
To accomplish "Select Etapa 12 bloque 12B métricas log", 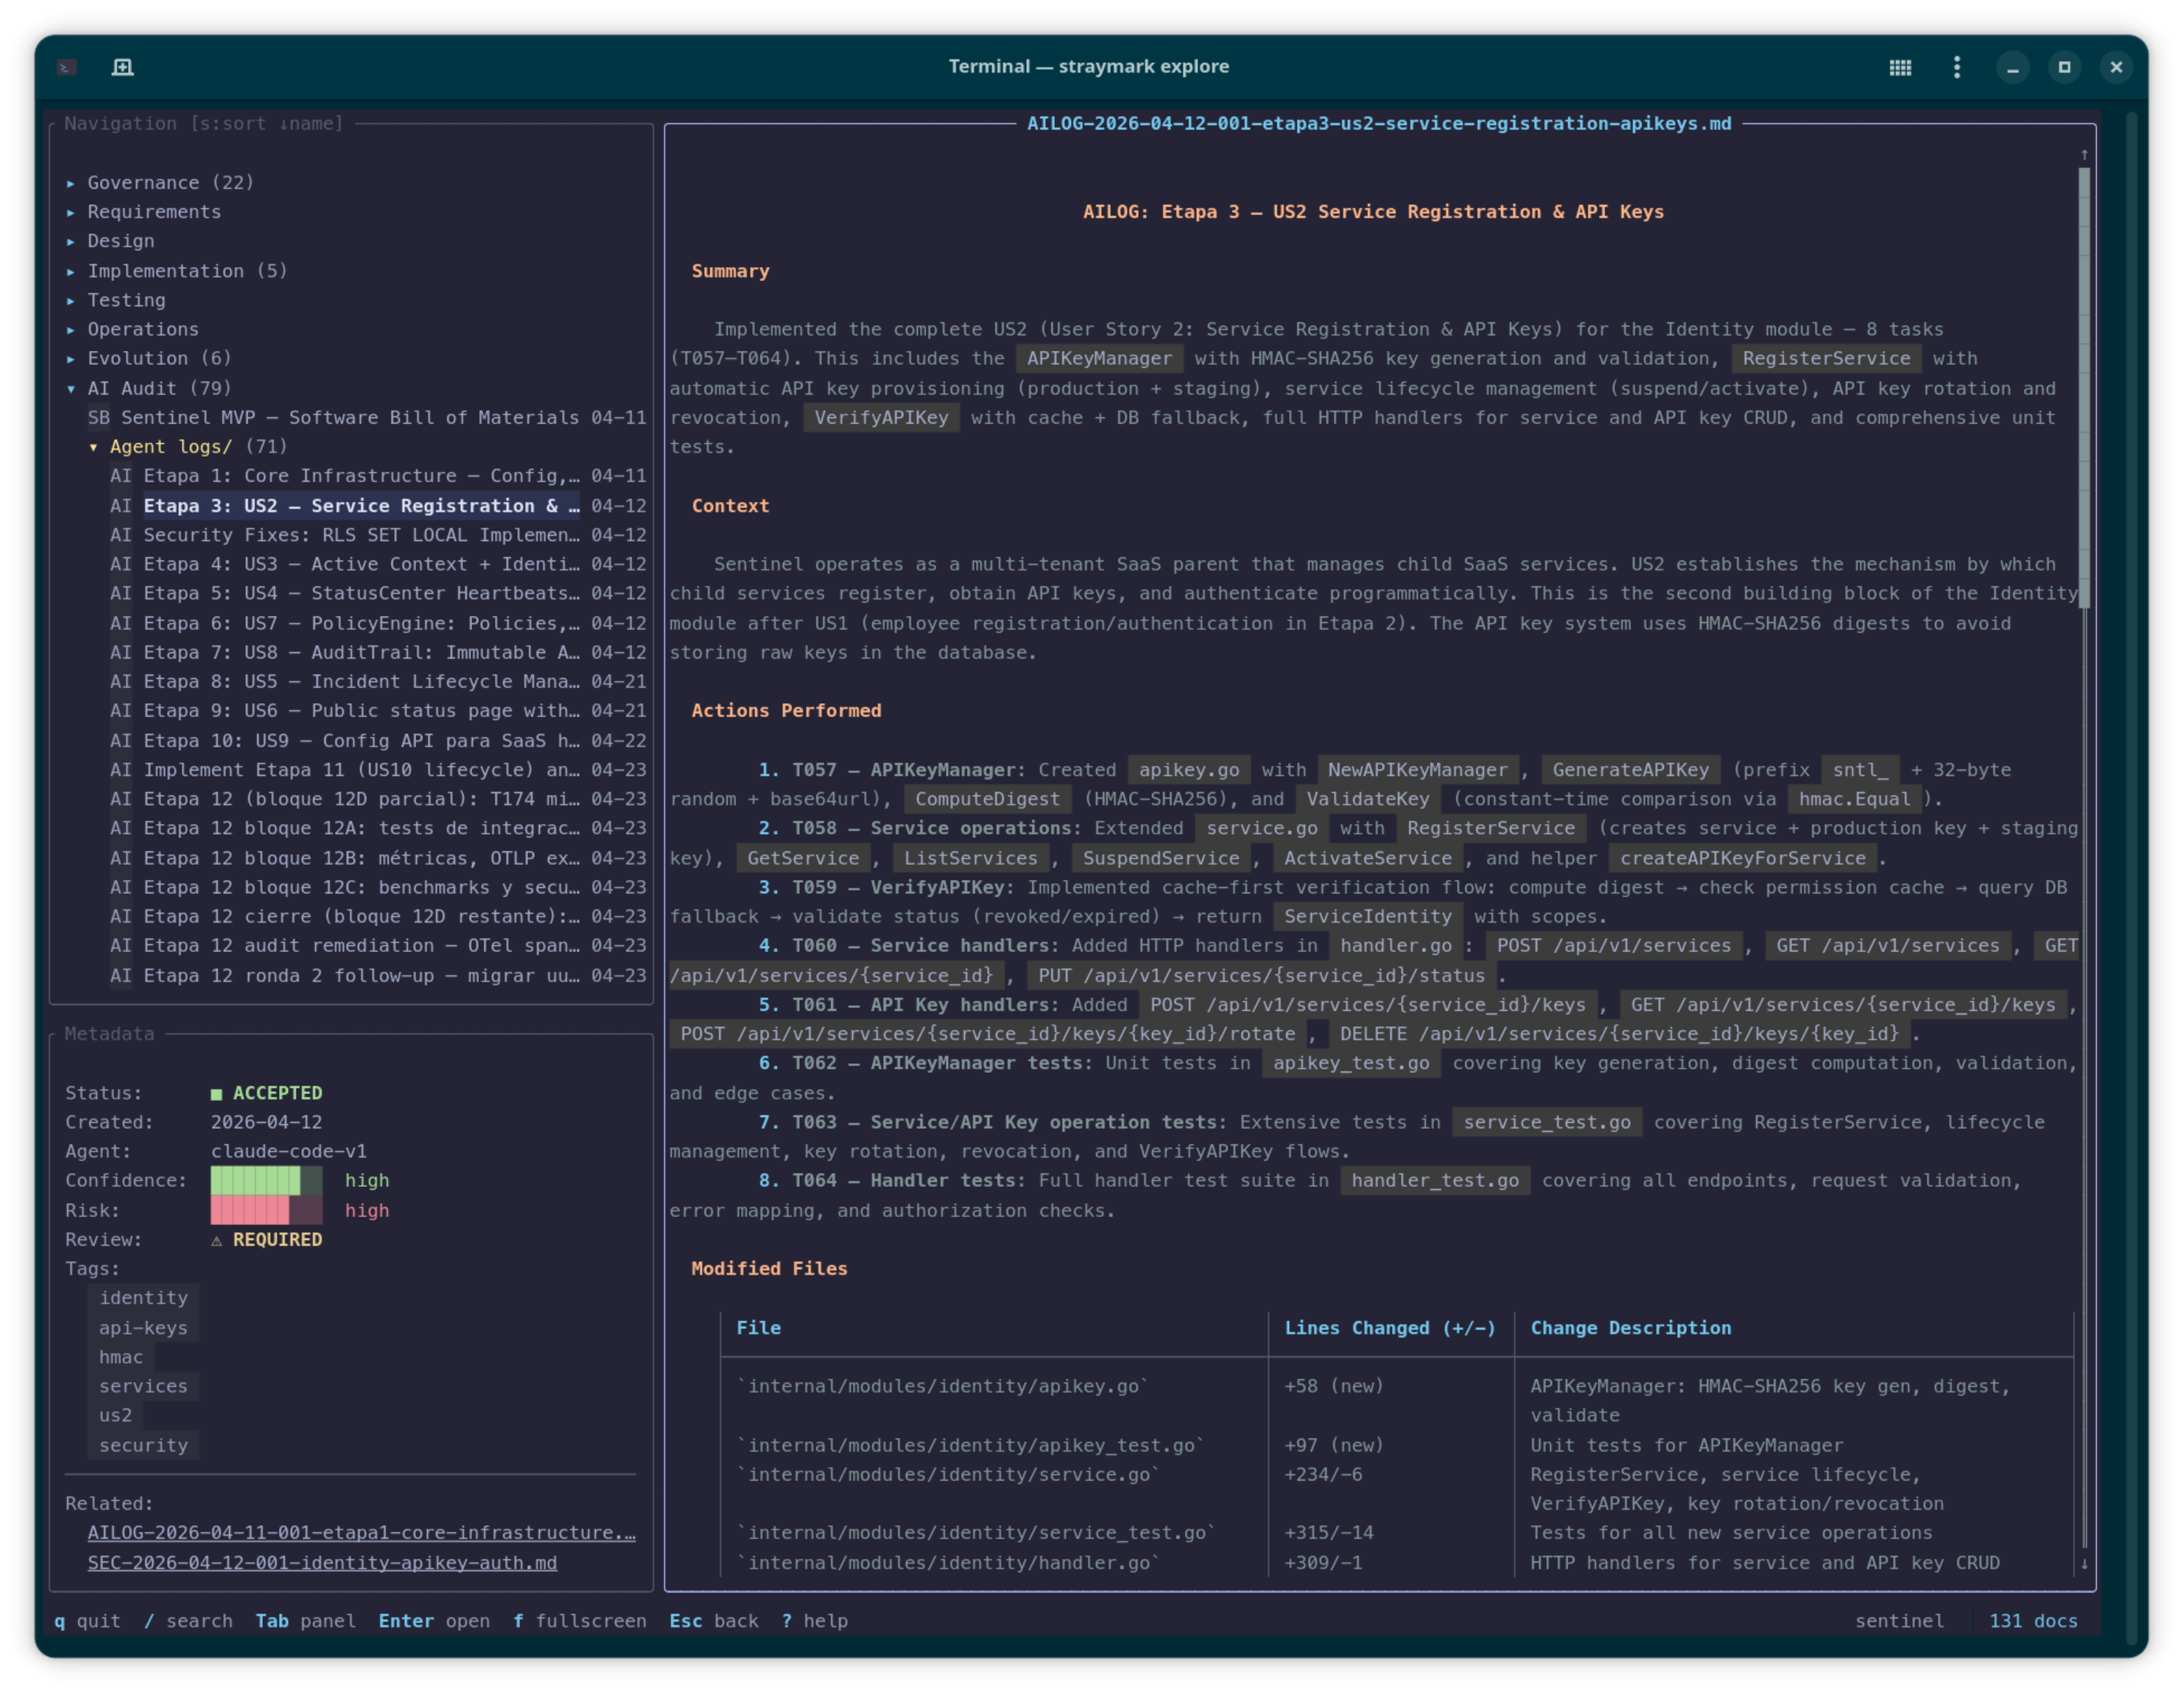I will (x=378, y=857).
